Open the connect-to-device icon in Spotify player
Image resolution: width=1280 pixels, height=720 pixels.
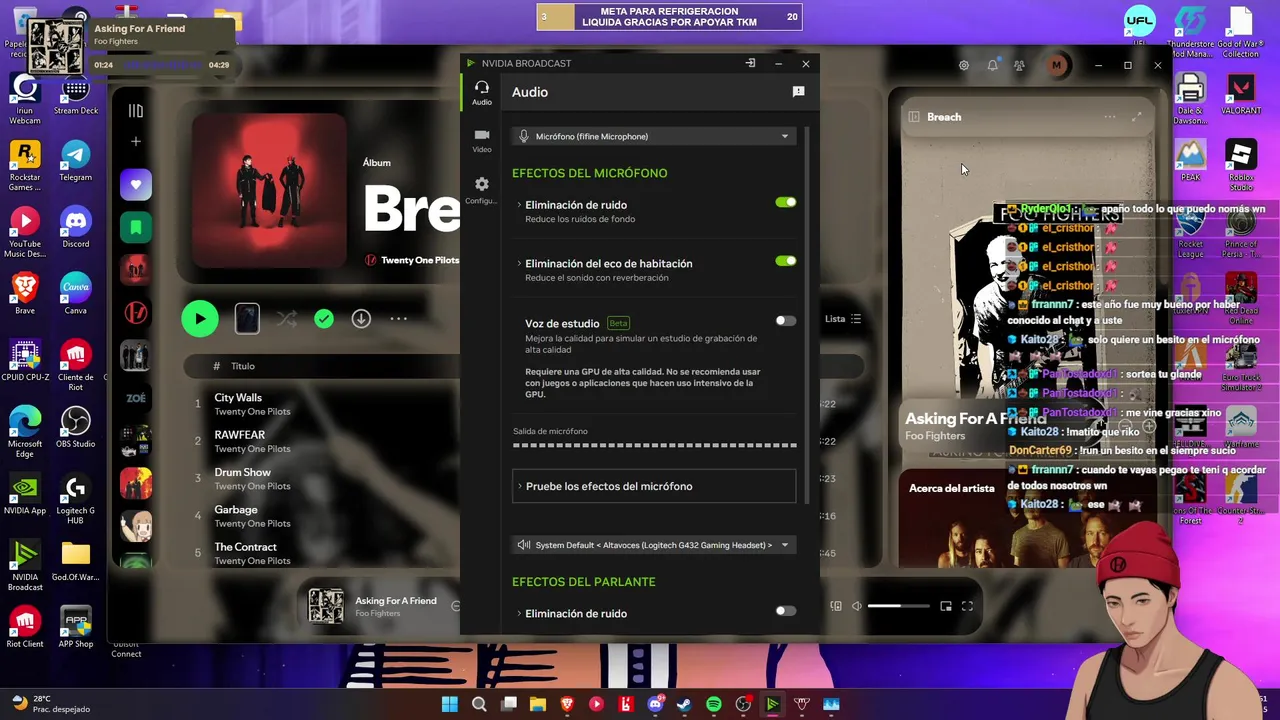tap(836, 606)
